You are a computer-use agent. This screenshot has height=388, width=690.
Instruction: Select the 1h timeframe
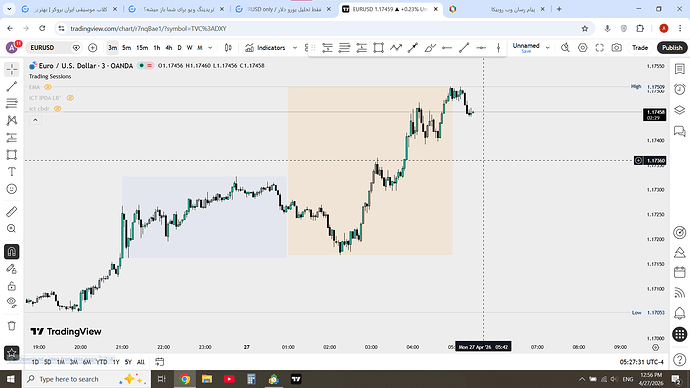pyautogui.click(x=157, y=48)
